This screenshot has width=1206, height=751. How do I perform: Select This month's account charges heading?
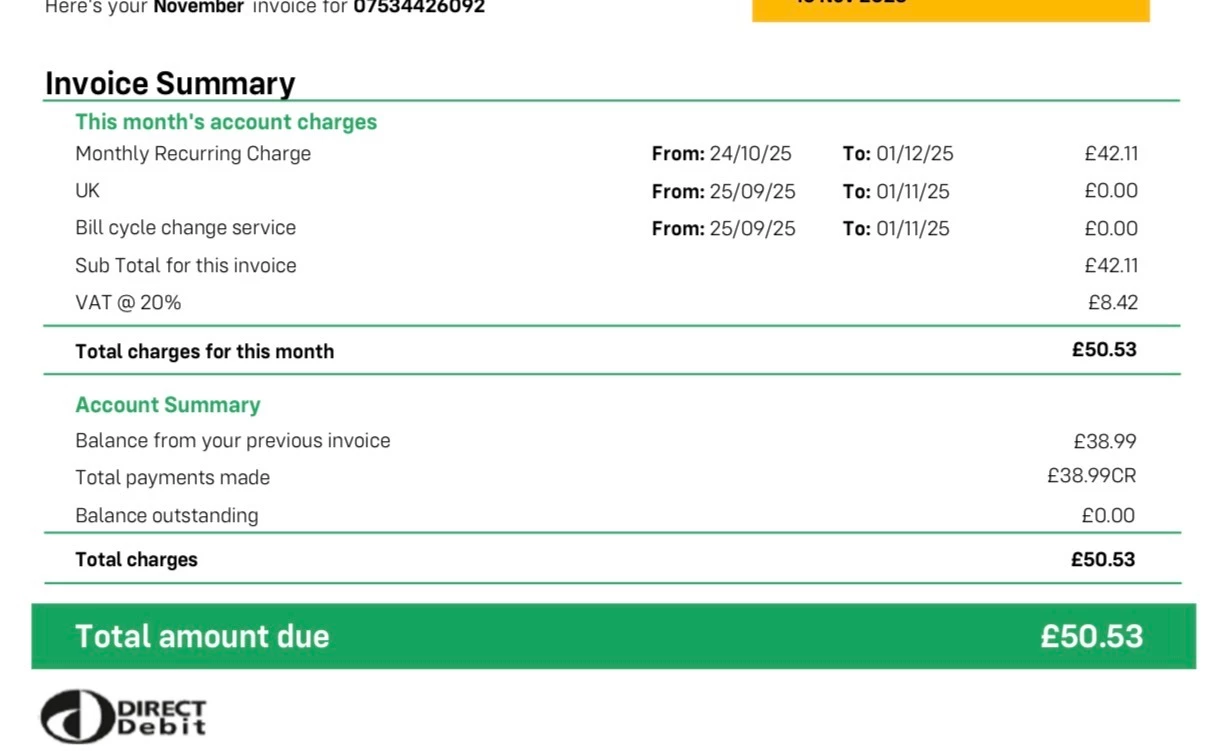(226, 122)
